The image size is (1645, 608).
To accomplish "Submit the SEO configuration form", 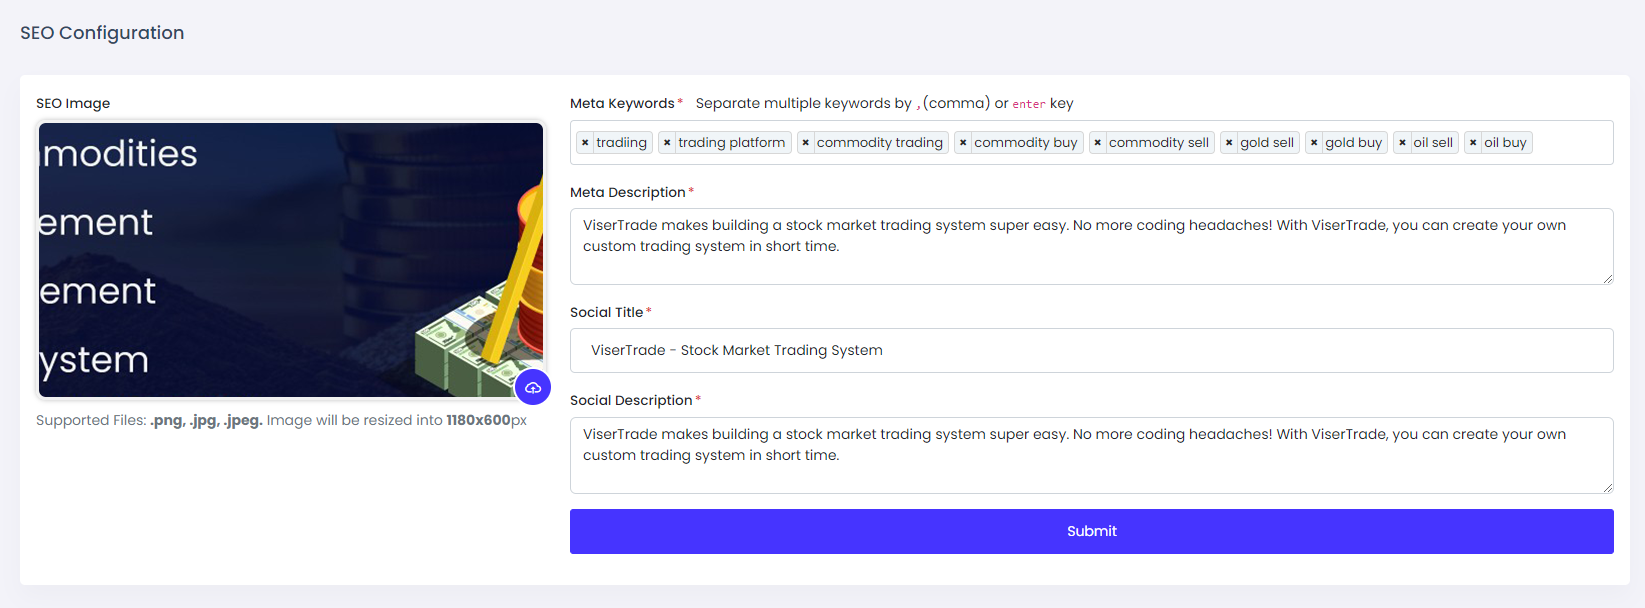I will pos(1091,531).
